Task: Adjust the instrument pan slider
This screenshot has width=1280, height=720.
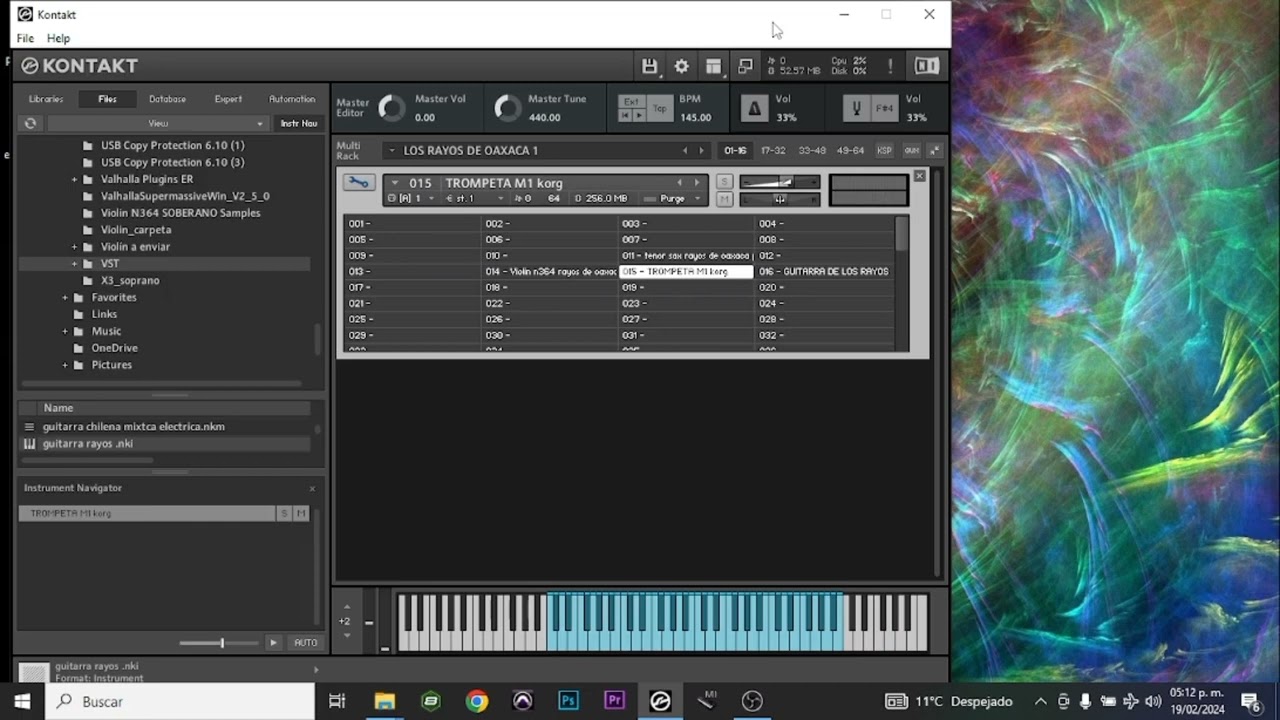Action: pos(780,199)
